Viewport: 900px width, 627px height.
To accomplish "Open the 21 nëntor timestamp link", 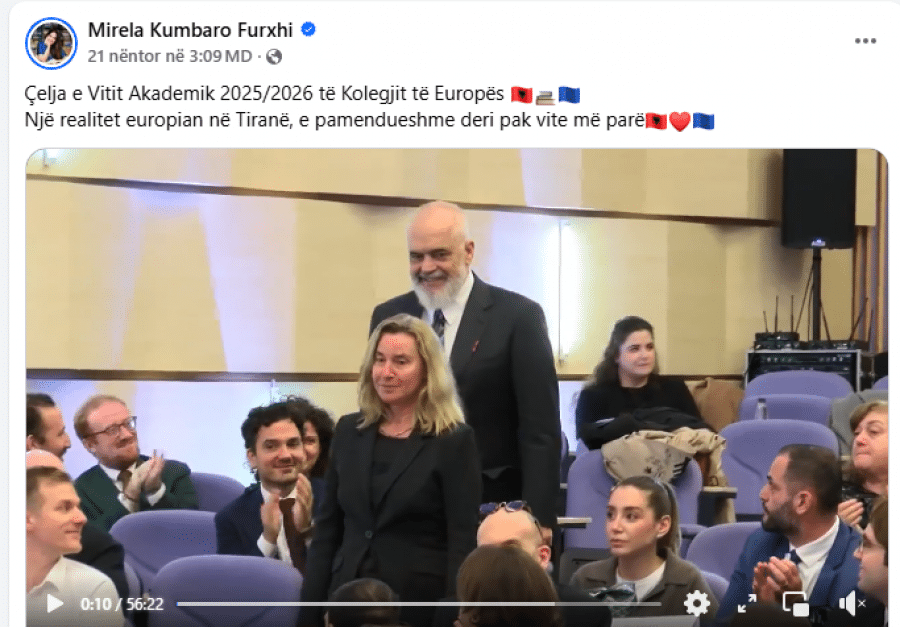I will point(170,56).
